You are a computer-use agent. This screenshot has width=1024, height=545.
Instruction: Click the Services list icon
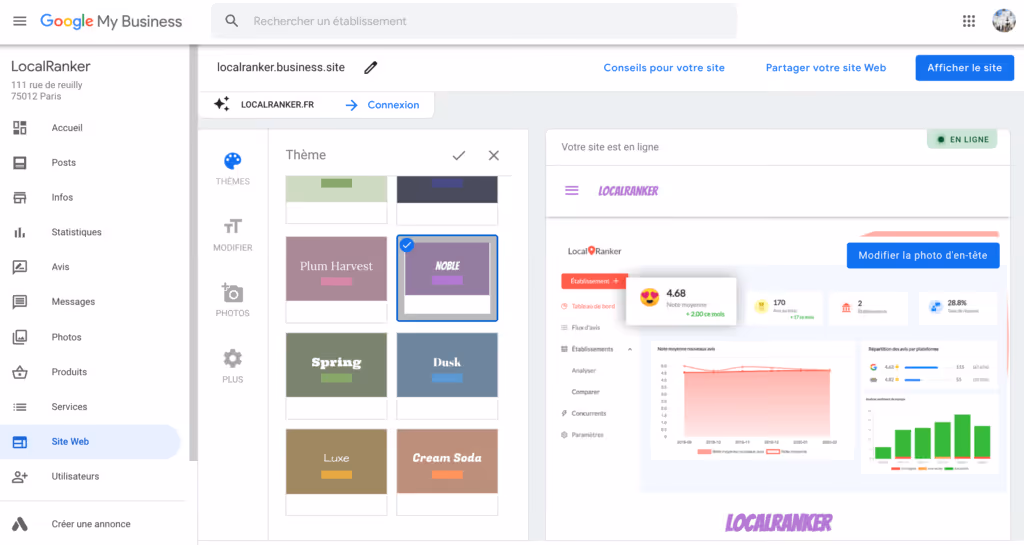pyautogui.click(x=20, y=407)
